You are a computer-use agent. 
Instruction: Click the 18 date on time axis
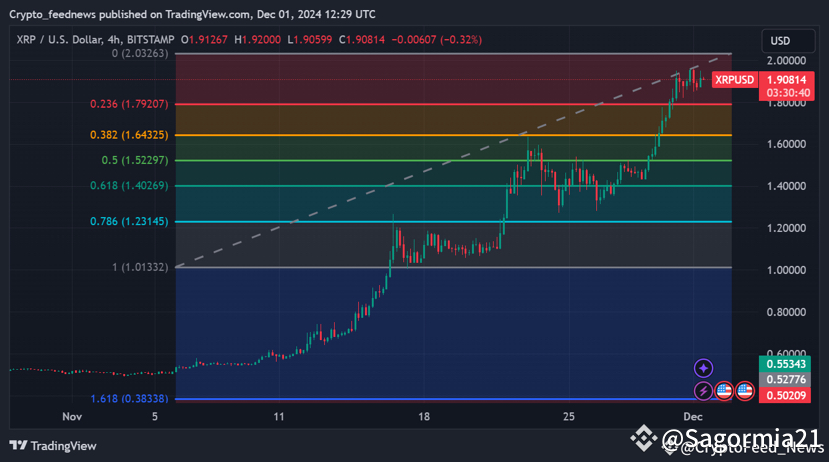pos(424,417)
